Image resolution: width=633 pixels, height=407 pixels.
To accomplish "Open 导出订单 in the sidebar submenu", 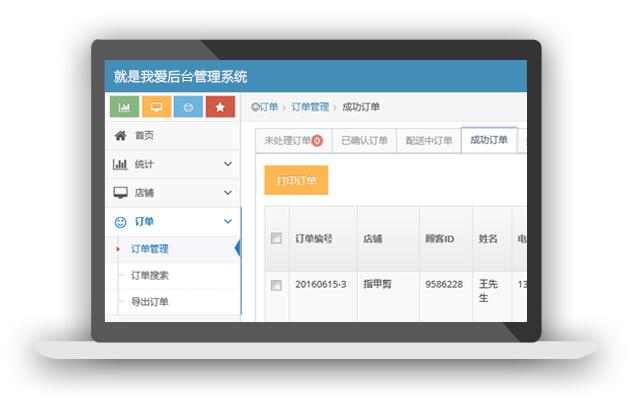I will pyautogui.click(x=150, y=302).
